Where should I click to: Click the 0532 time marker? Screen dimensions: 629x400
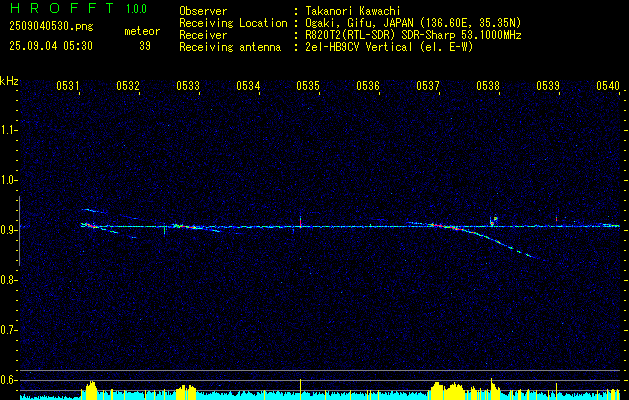pyautogui.click(x=128, y=85)
